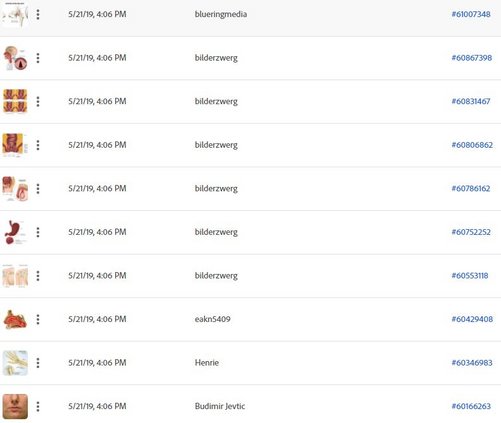Open the three-dot menu for eakn5409 row
The height and width of the screenshot is (423, 501).
pos(38,319)
